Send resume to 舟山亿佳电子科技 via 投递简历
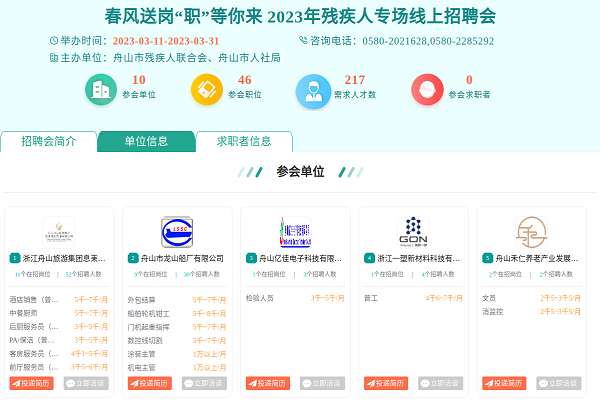 [x=268, y=383]
